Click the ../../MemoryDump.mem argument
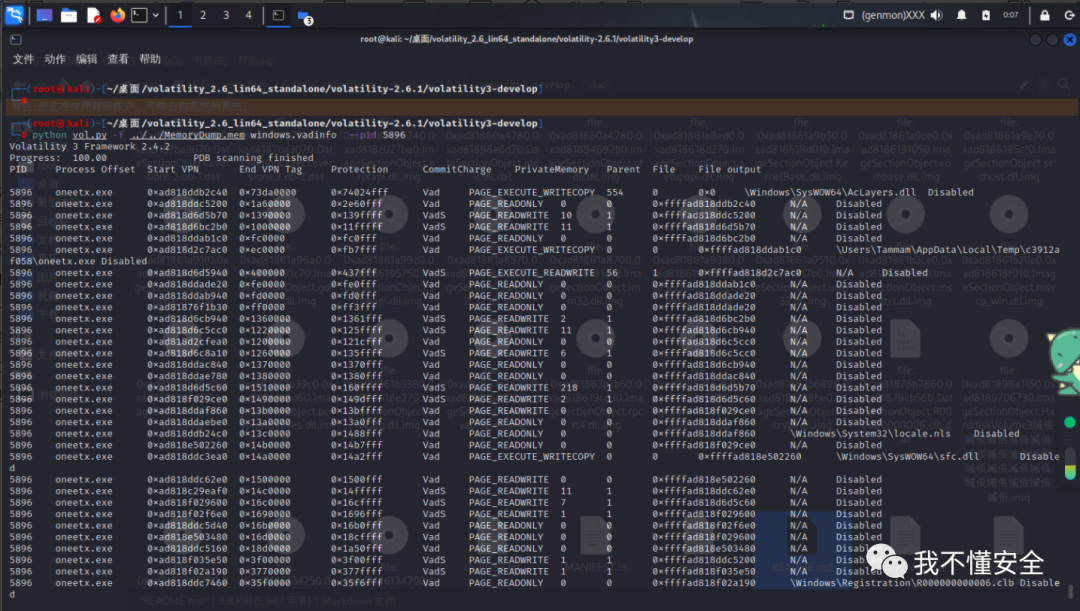The image size is (1080, 611). click(x=187, y=135)
